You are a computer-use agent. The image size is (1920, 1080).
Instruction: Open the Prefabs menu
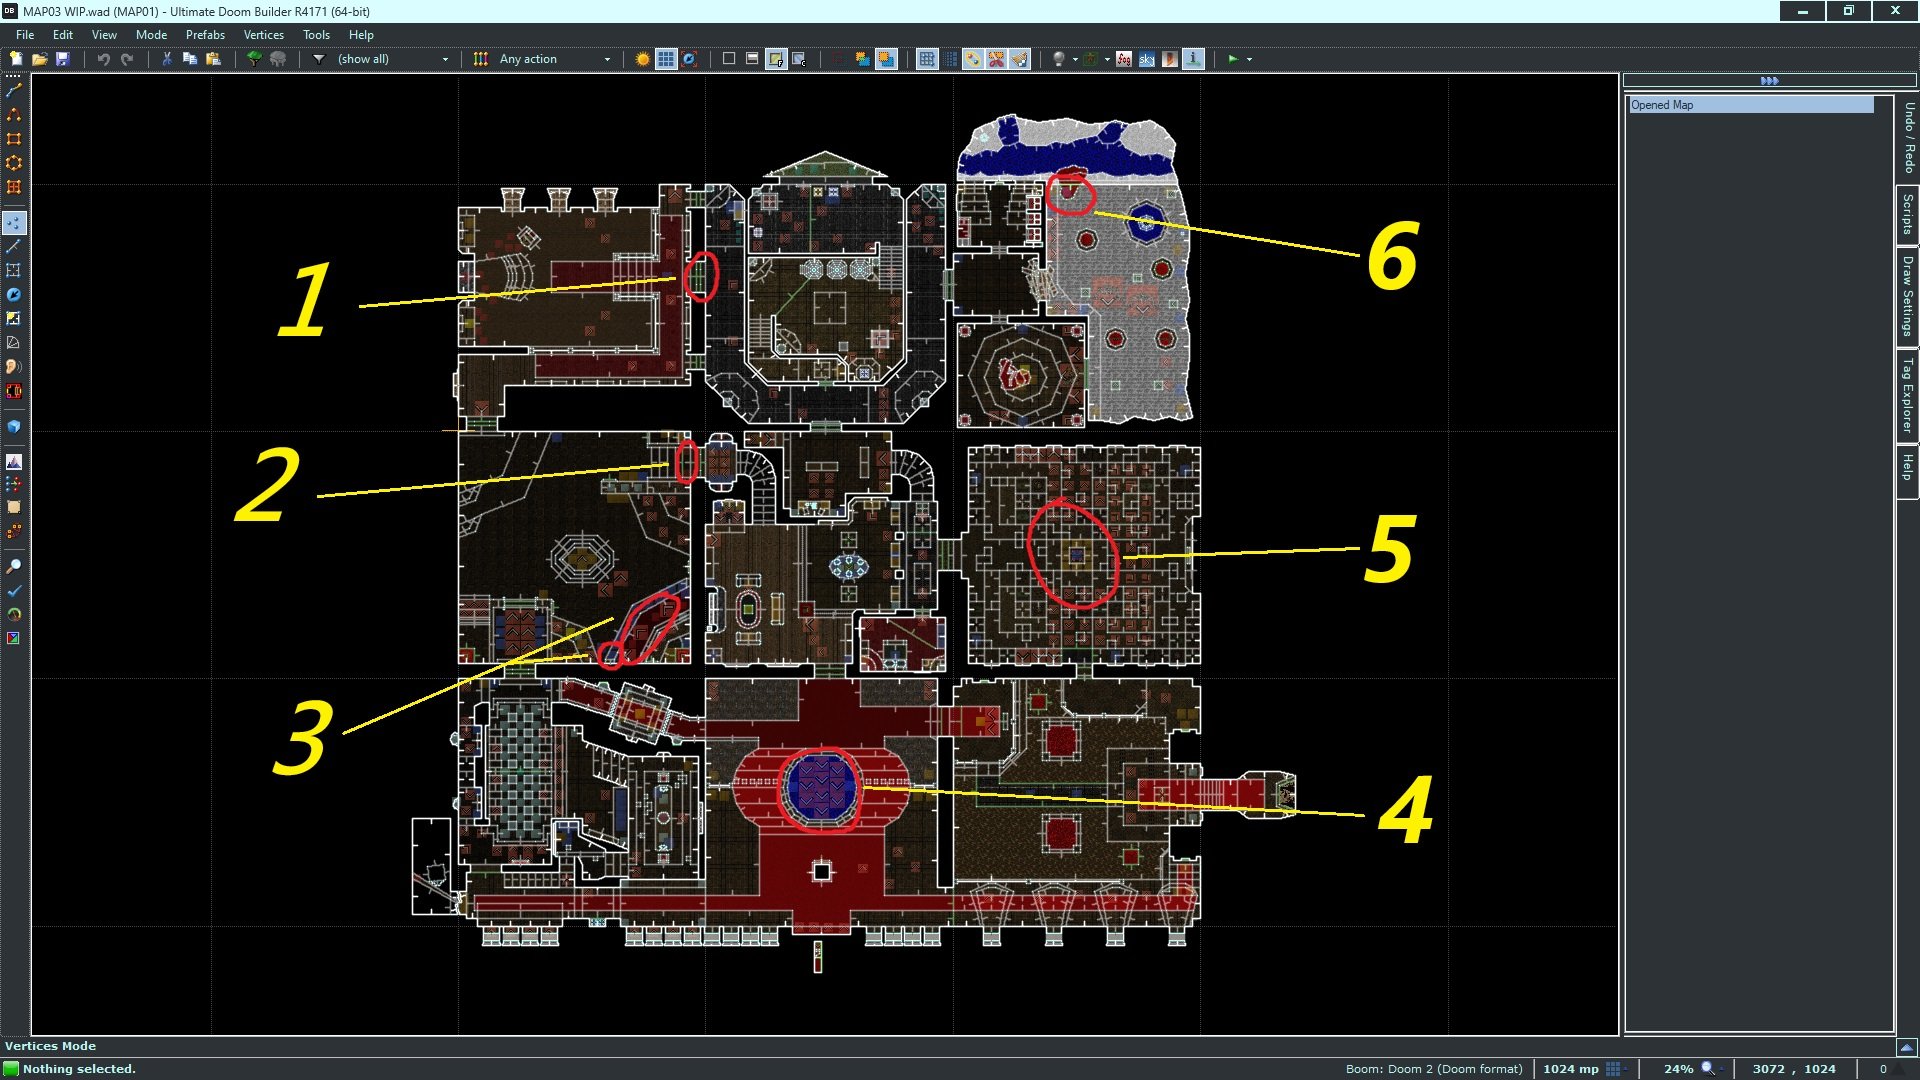205,34
